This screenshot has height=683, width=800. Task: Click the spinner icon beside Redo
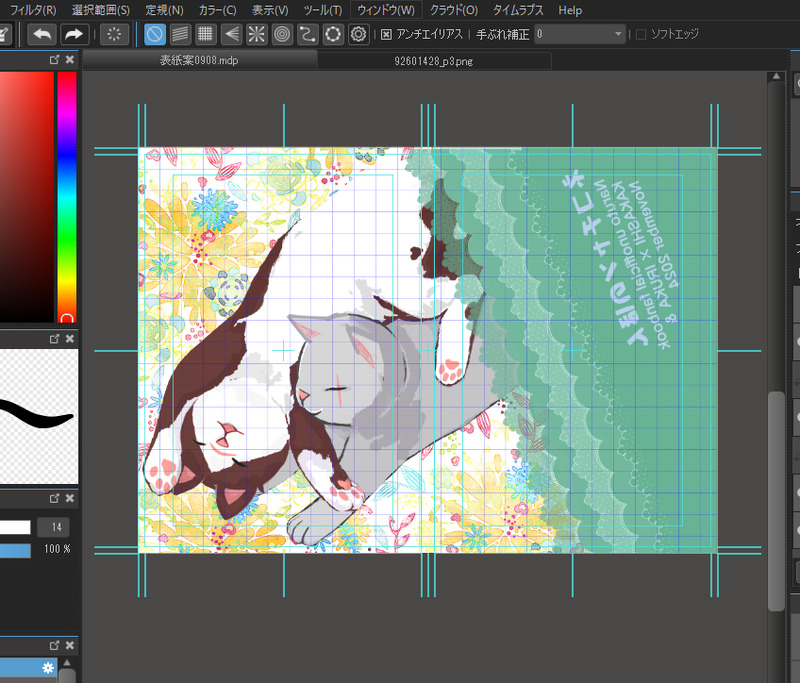tap(114, 35)
